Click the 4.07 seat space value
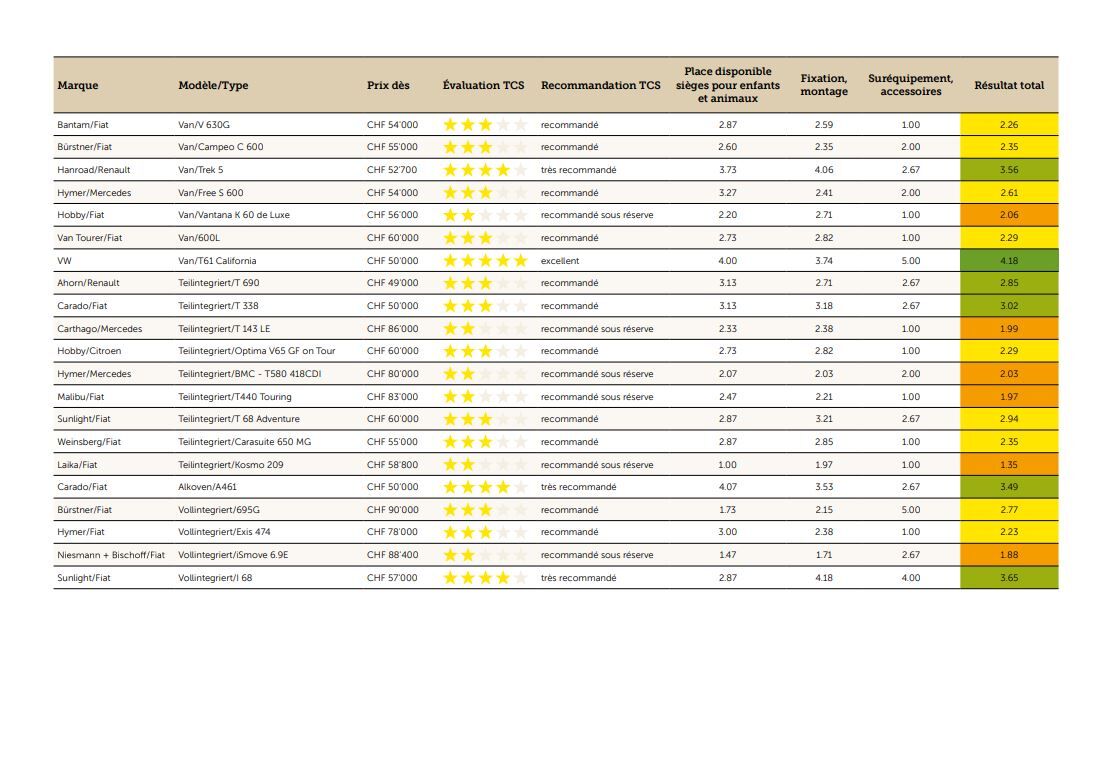Screen dimensions: 1115x781 [x=727, y=487]
